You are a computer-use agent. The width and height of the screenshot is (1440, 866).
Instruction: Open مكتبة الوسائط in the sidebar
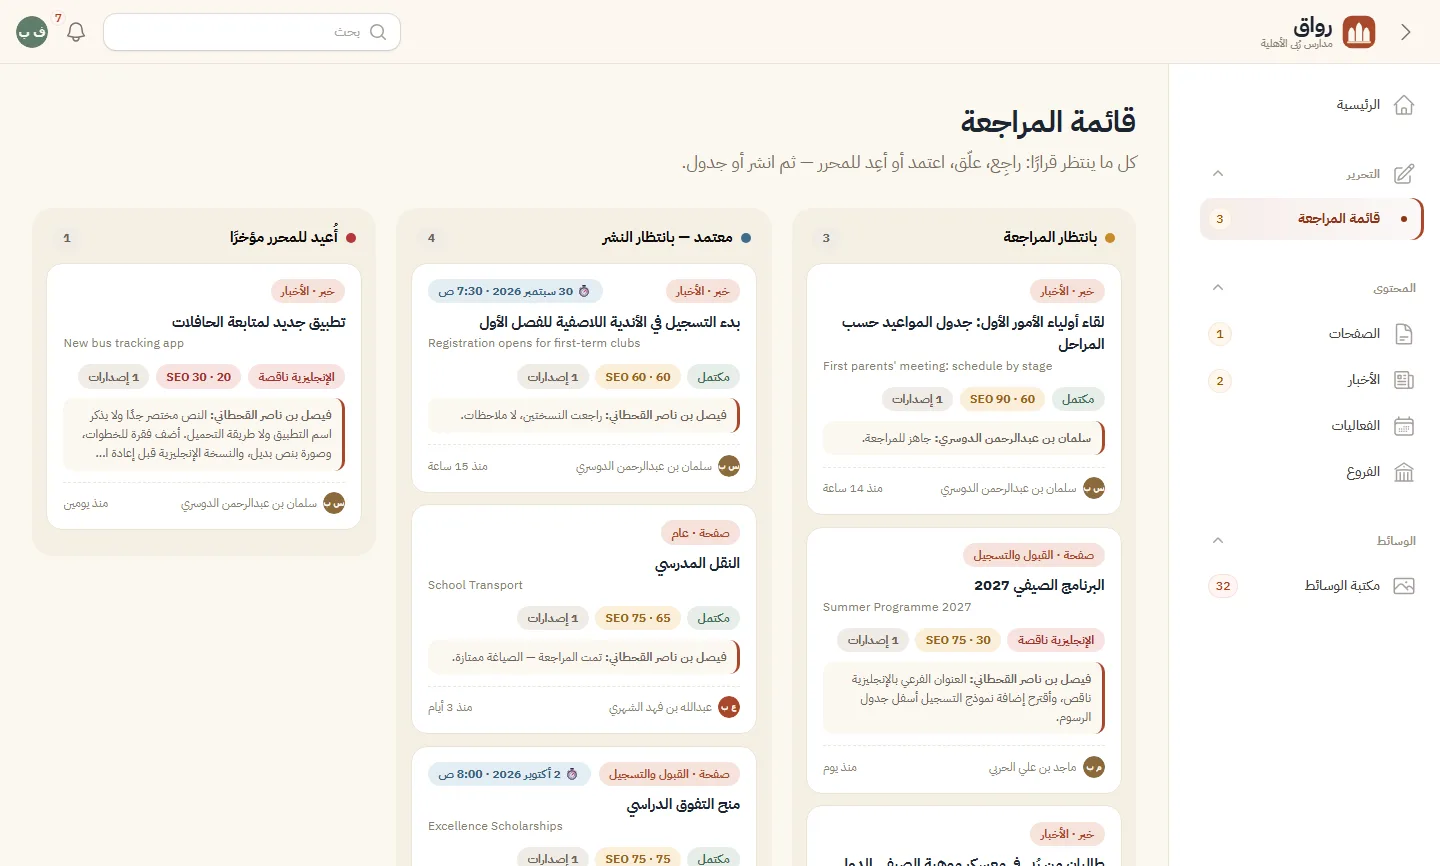(1310, 586)
